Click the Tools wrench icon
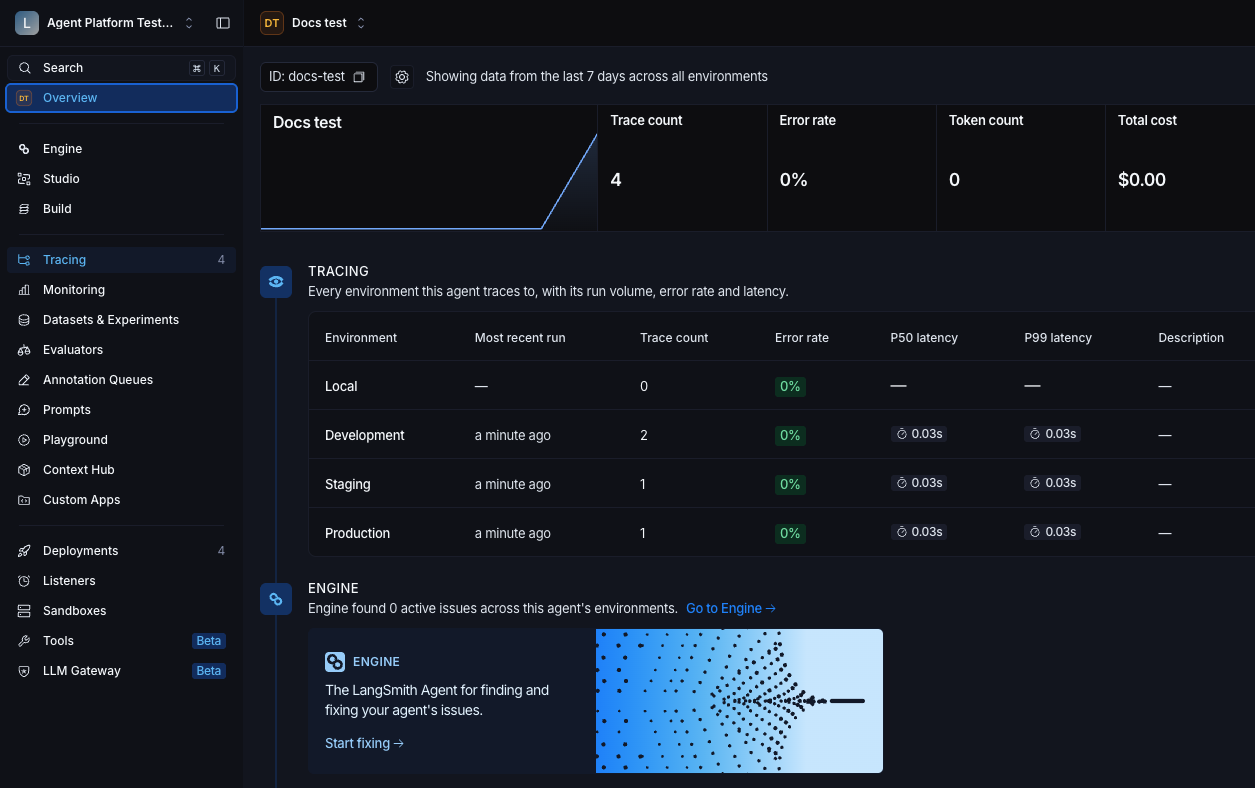This screenshot has height=788, width=1255. tap(24, 641)
